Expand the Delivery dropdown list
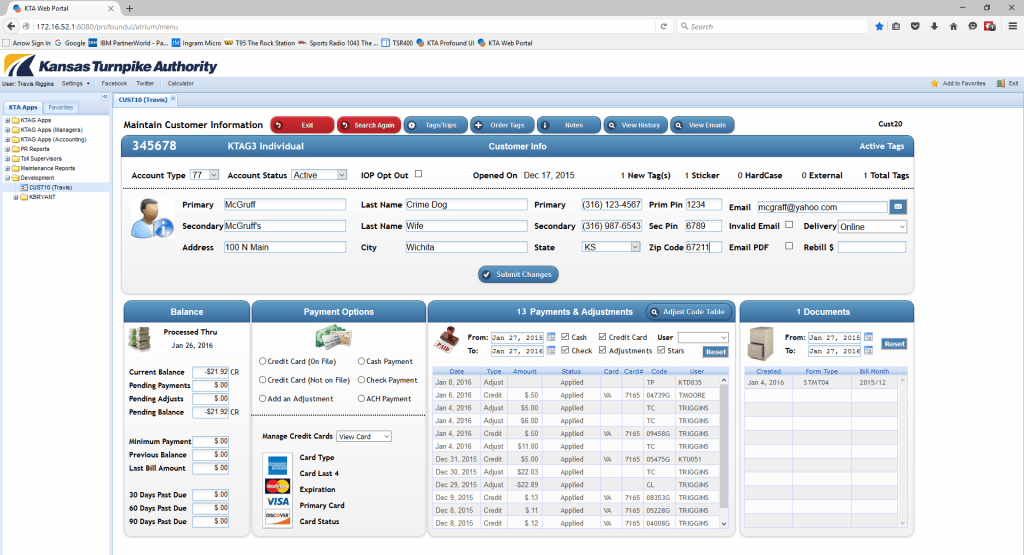Screen dimensions: 1024x555 (x=872, y=227)
